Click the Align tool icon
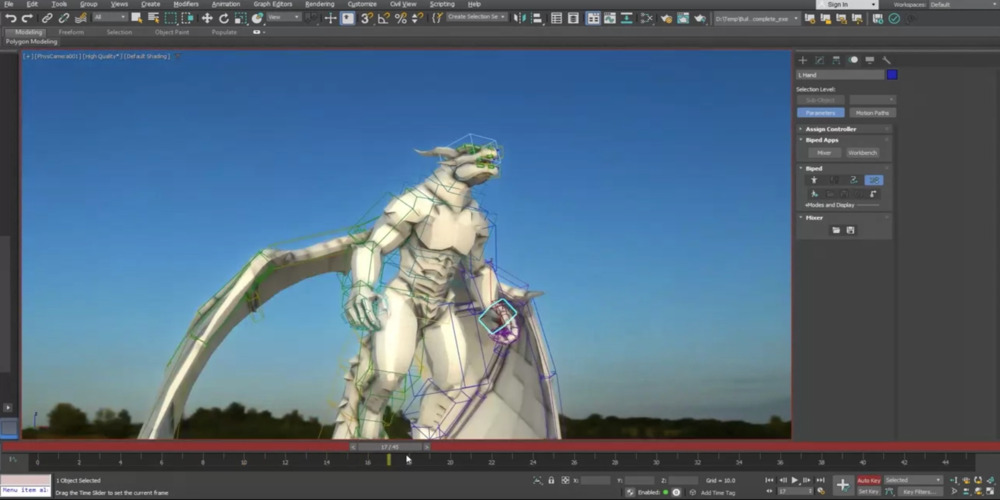 click(x=536, y=18)
